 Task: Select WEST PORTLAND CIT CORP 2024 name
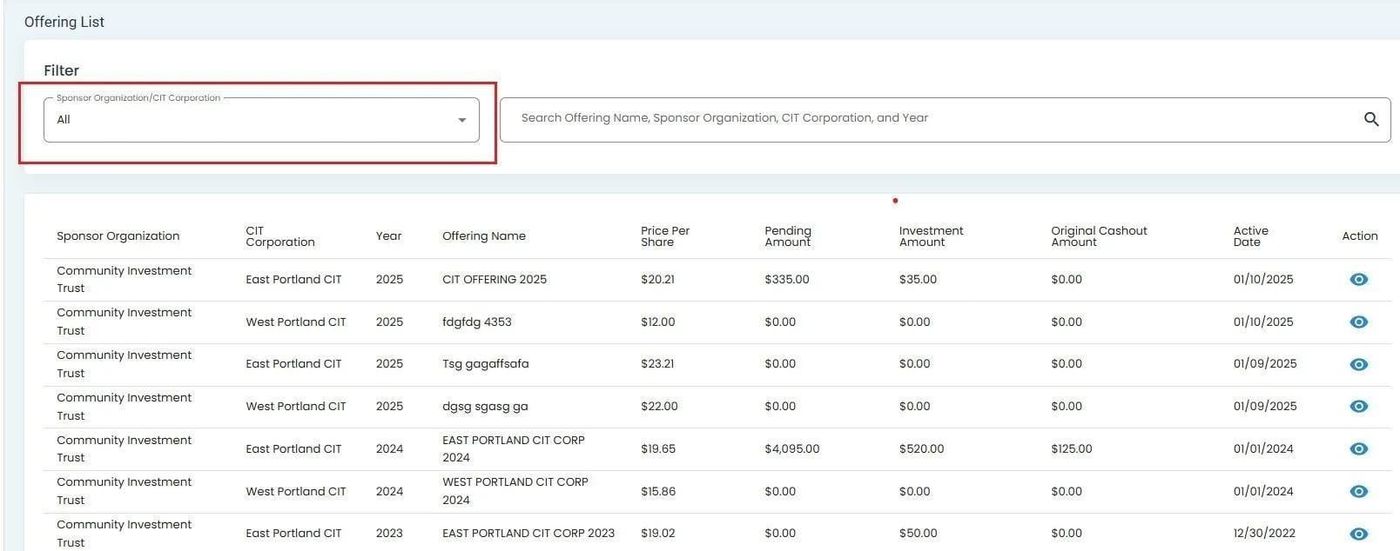516,491
